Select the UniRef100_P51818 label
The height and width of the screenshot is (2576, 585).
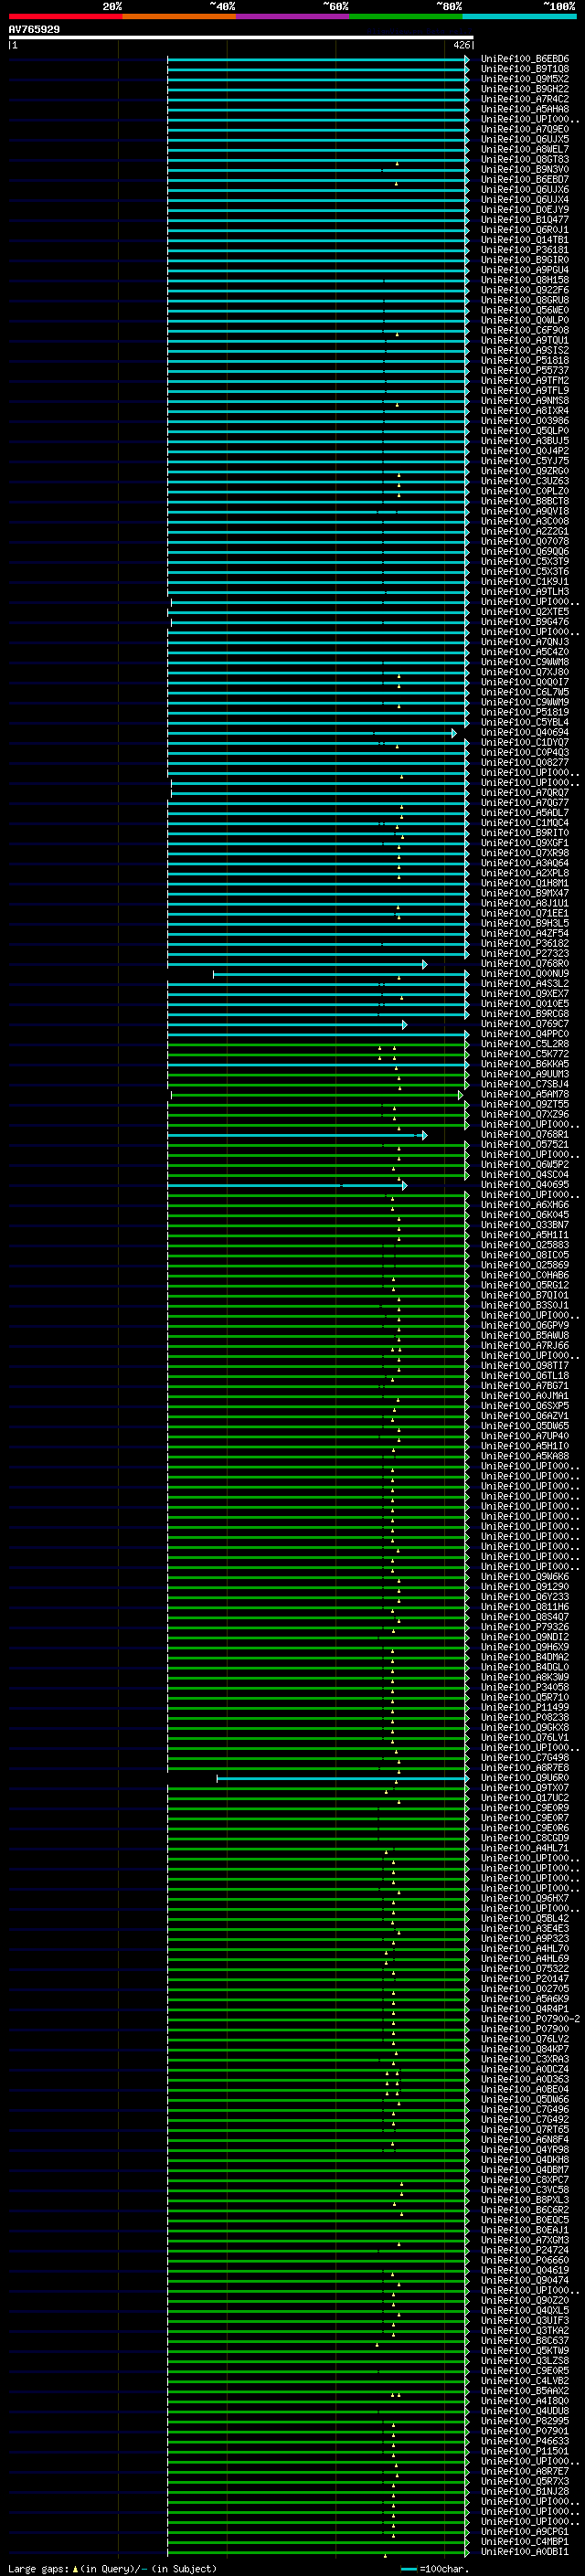[525, 361]
